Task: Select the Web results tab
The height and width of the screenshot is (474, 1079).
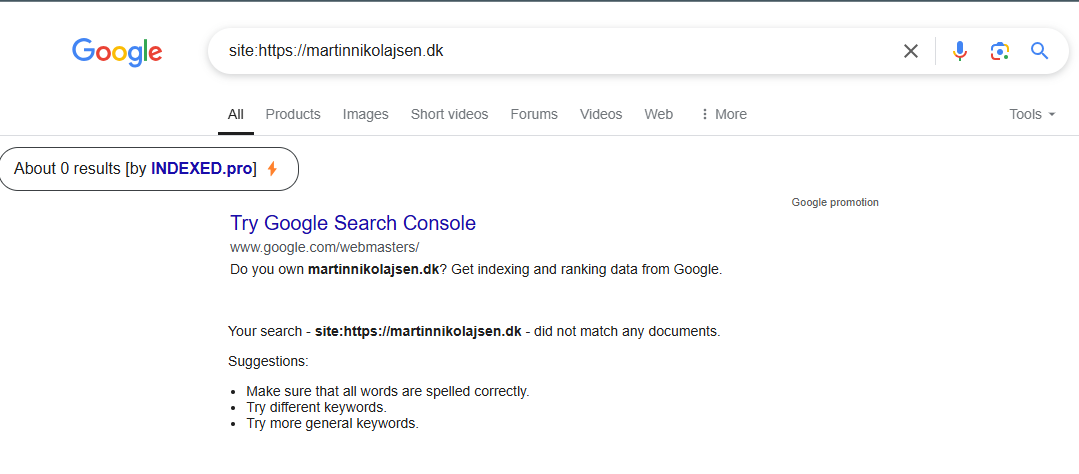Action: [x=659, y=114]
